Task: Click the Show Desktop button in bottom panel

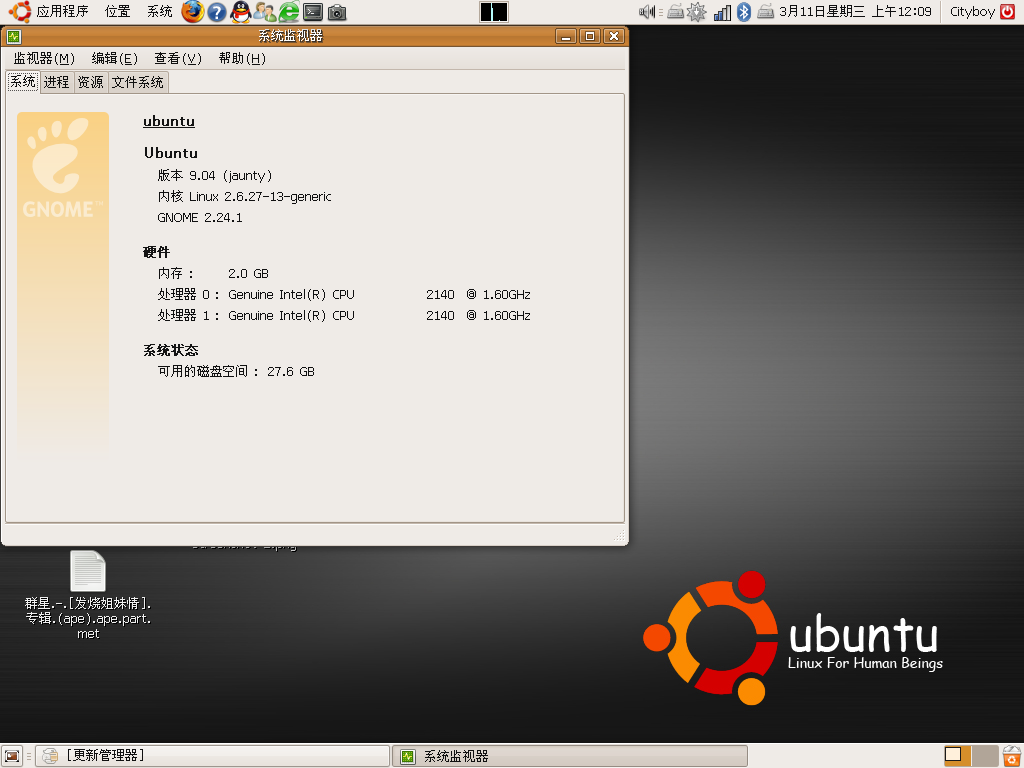Action: 12,756
